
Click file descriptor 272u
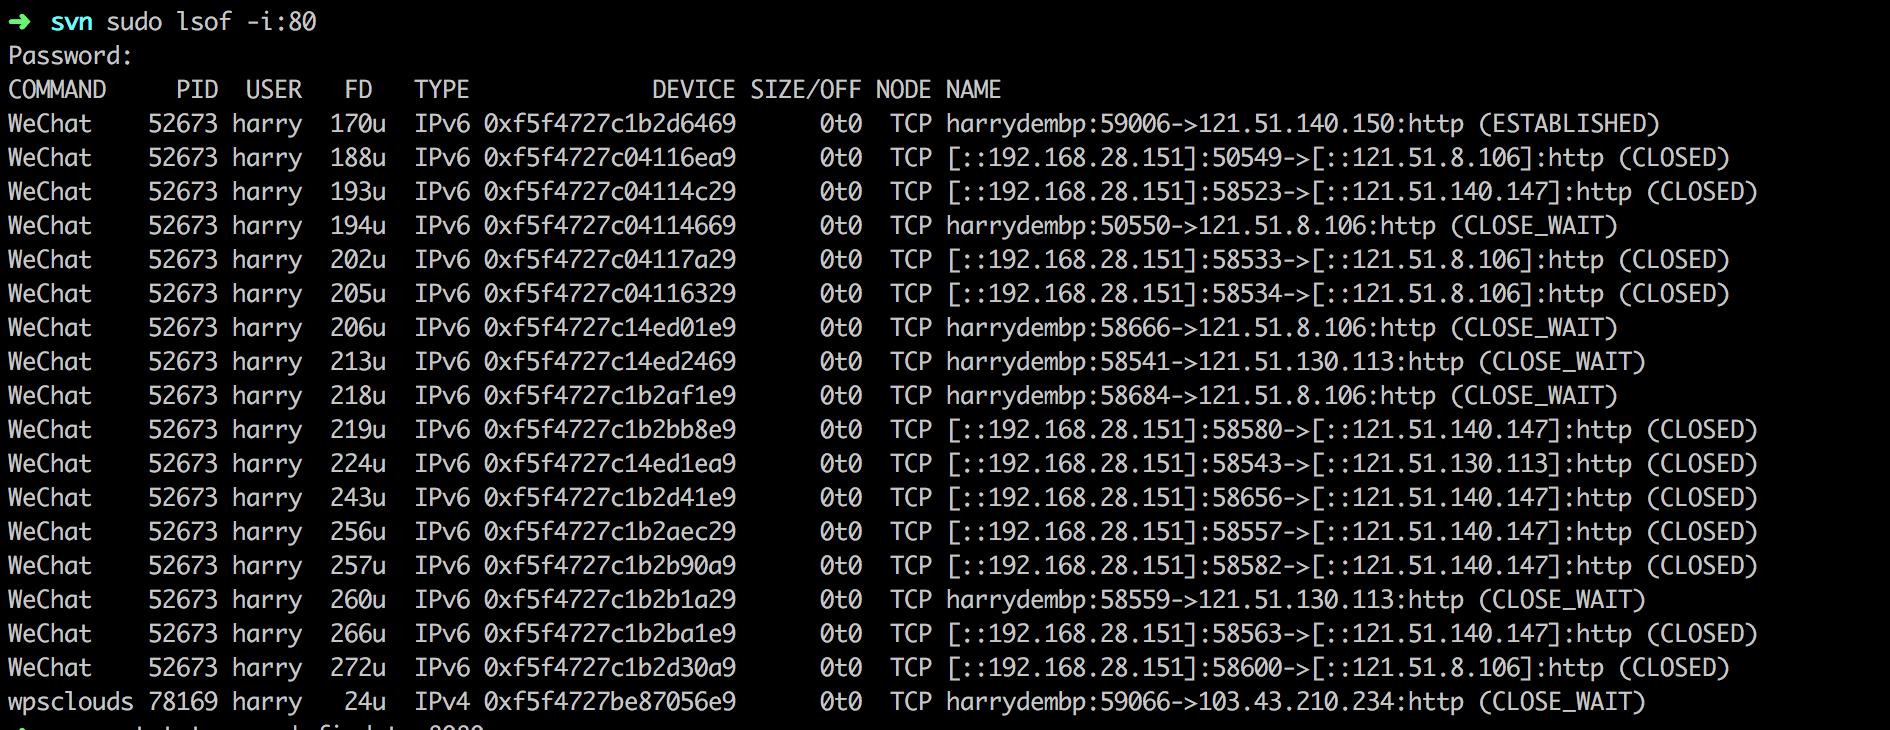[x=357, y=668]
